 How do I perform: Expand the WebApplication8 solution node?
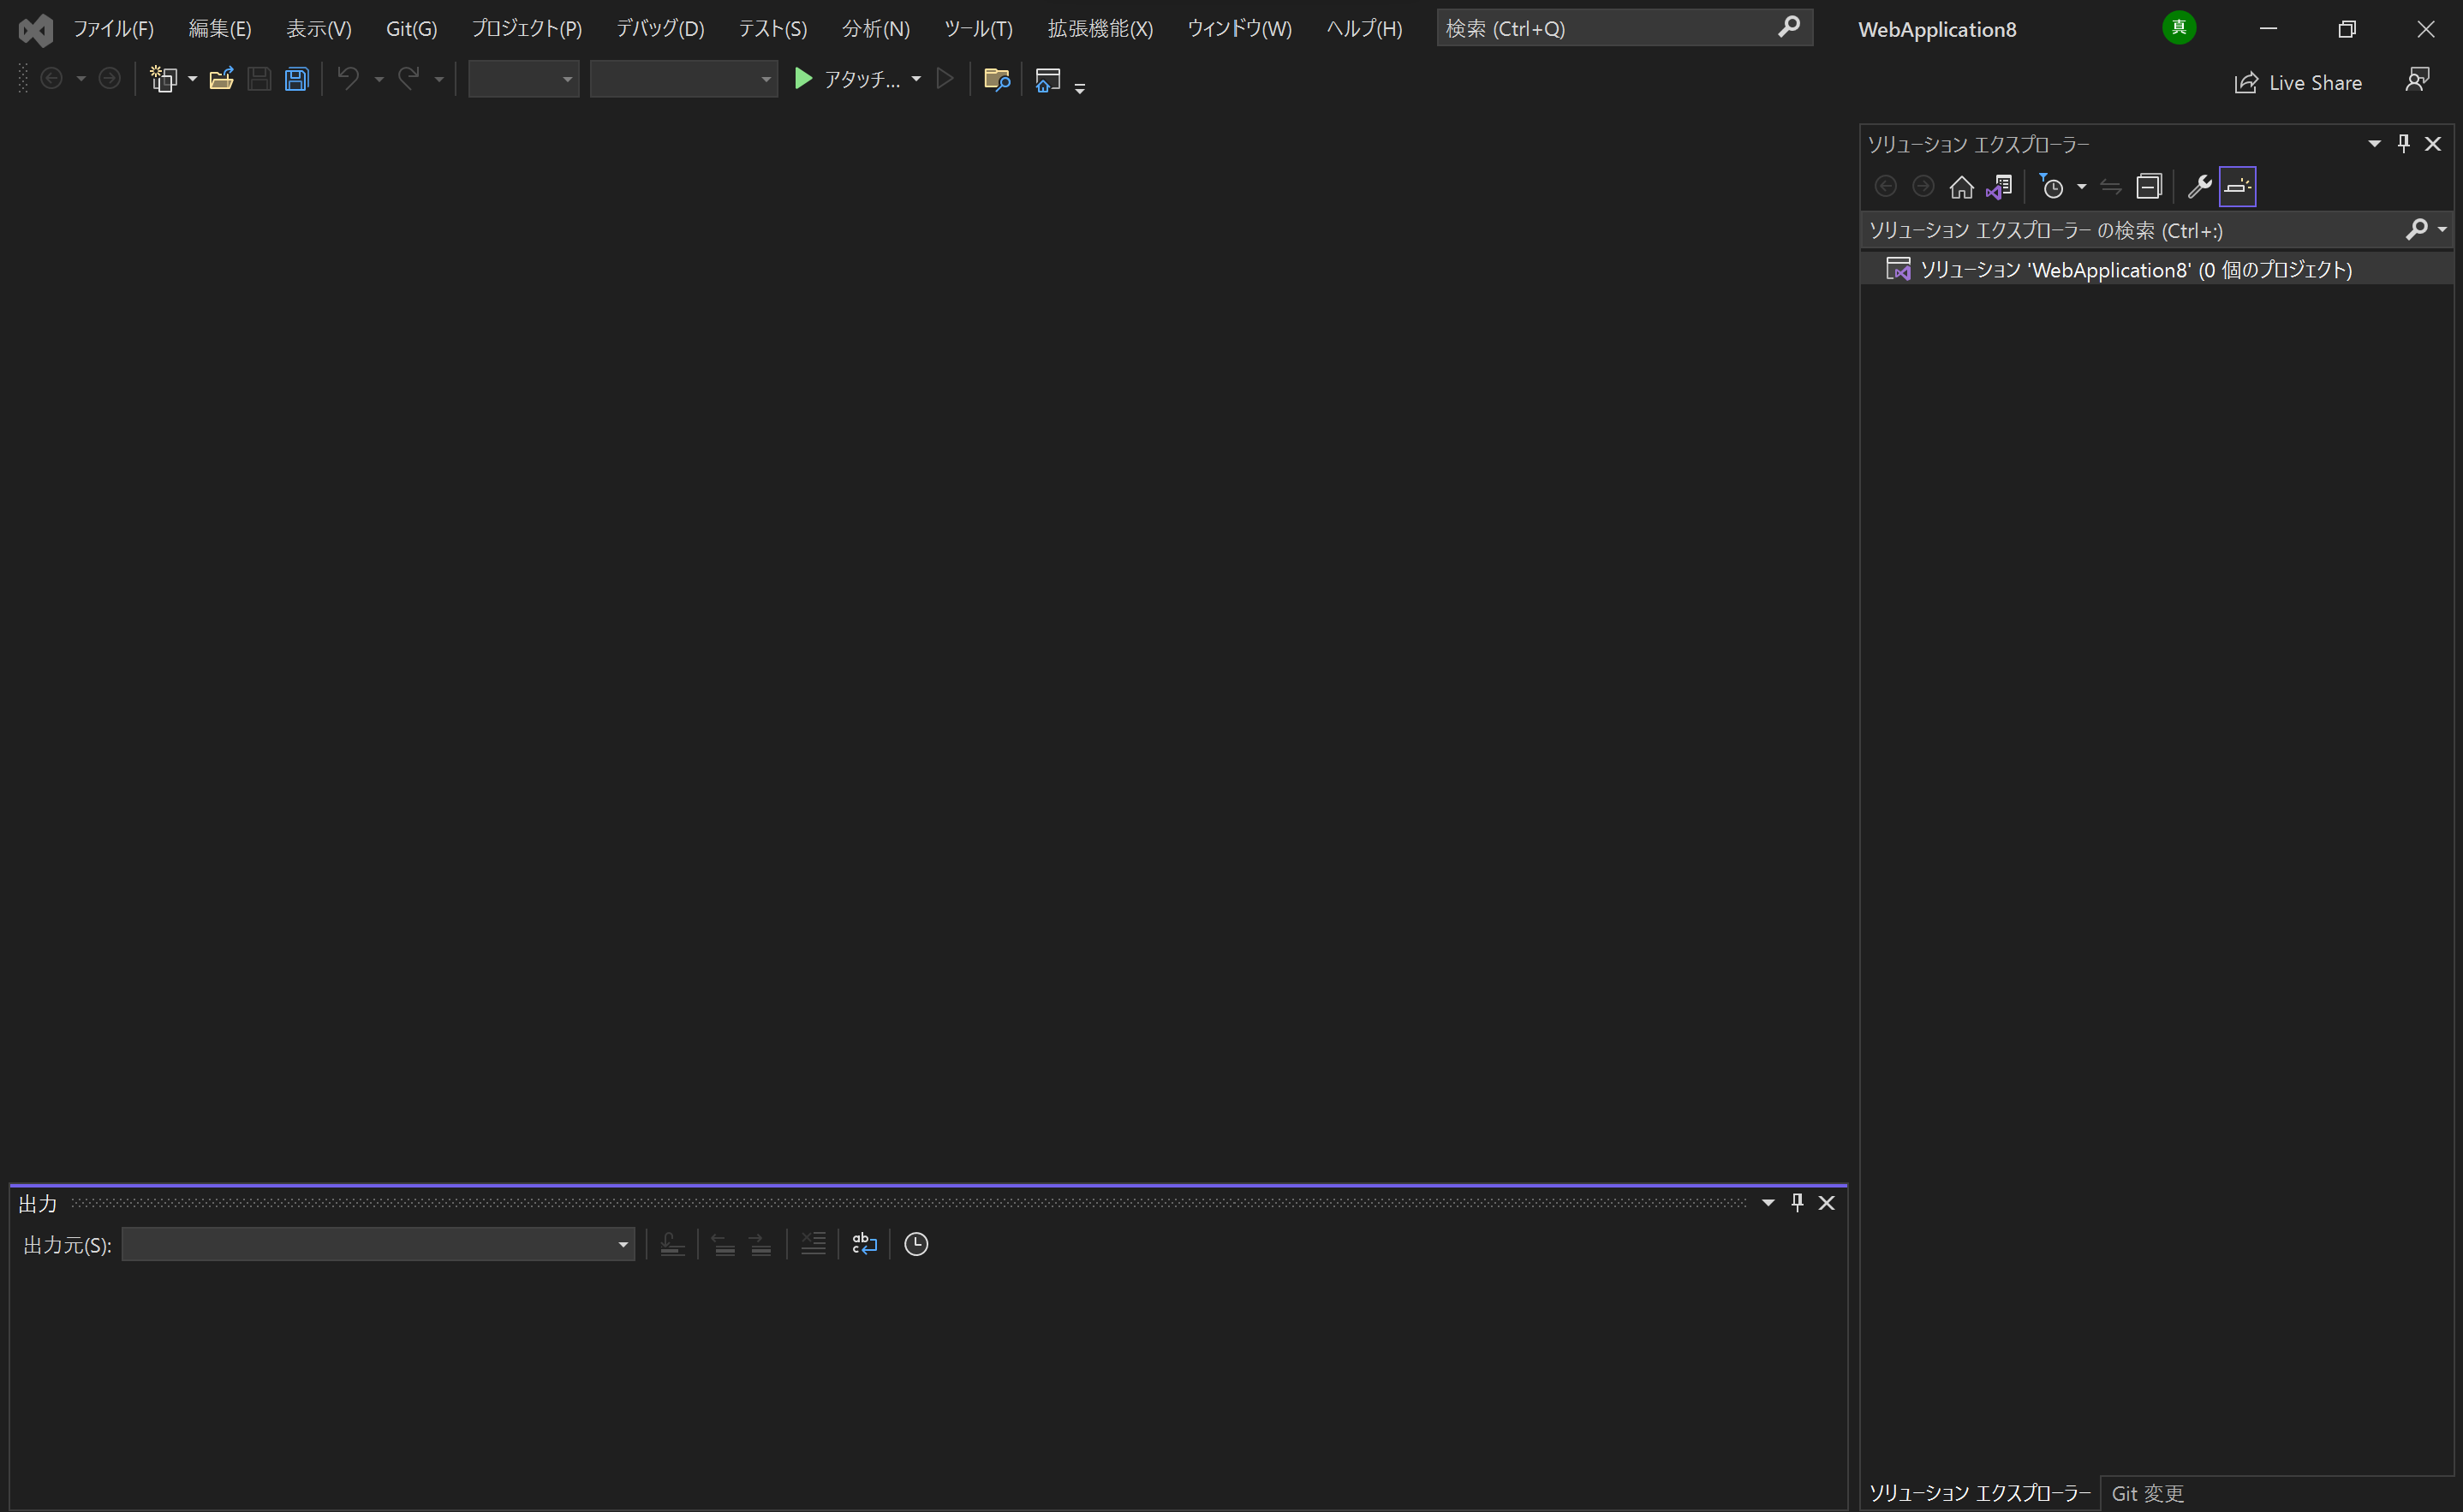click(1879, 269)
